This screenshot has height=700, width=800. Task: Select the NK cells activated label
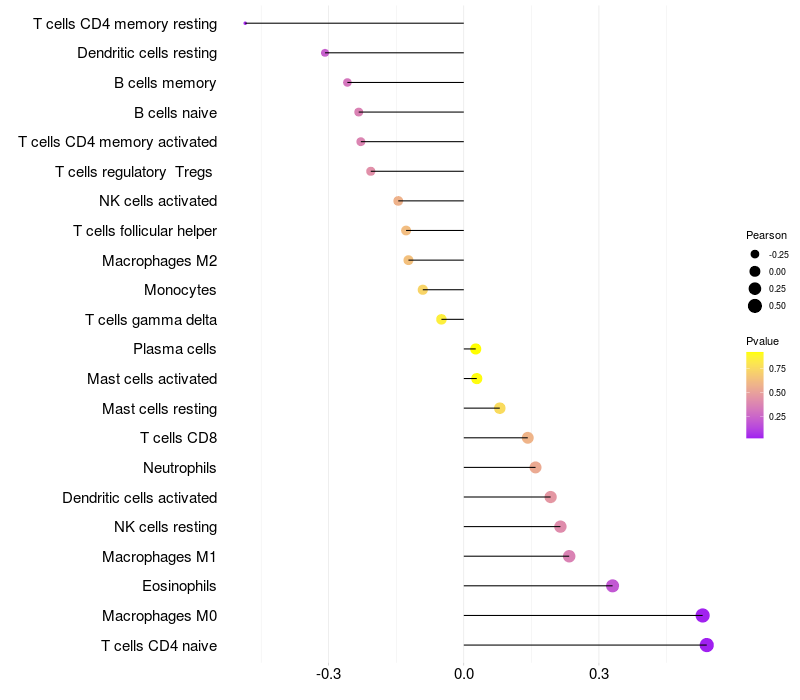pyautogui.click(x=158, y=201)
